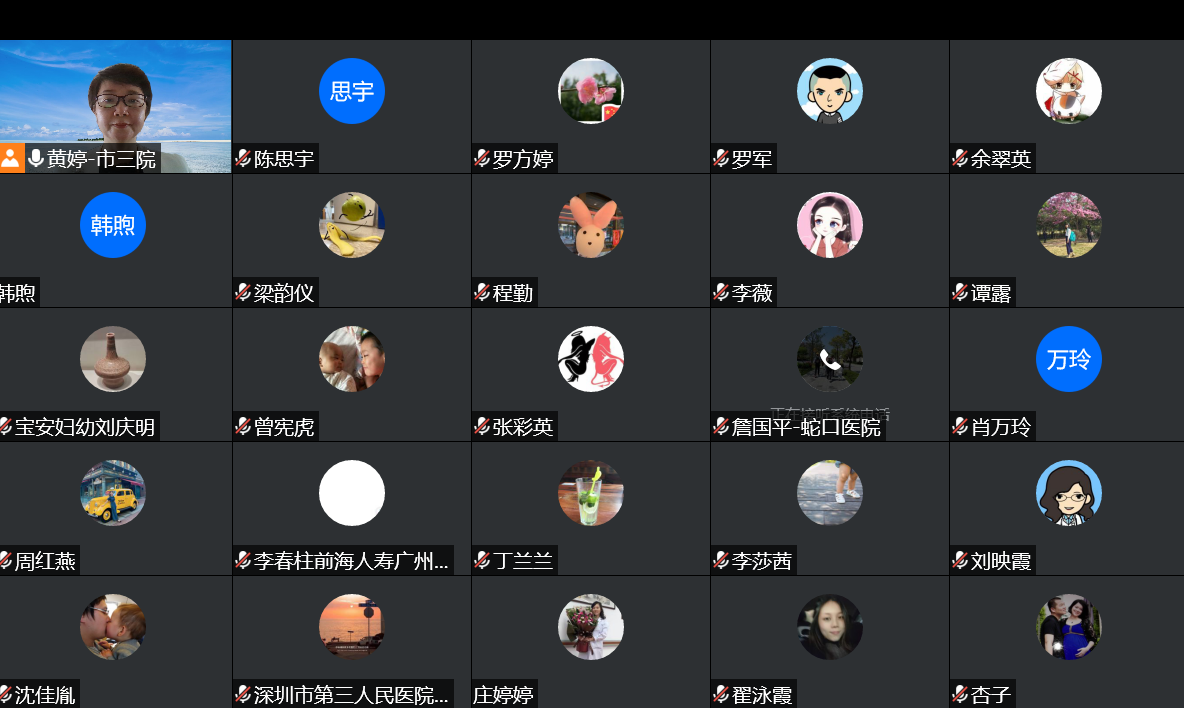The height and width of the screenshot is (708, 1184).
Task: Click the blank white avatar of 李春柱
Action: click(352, 493)
